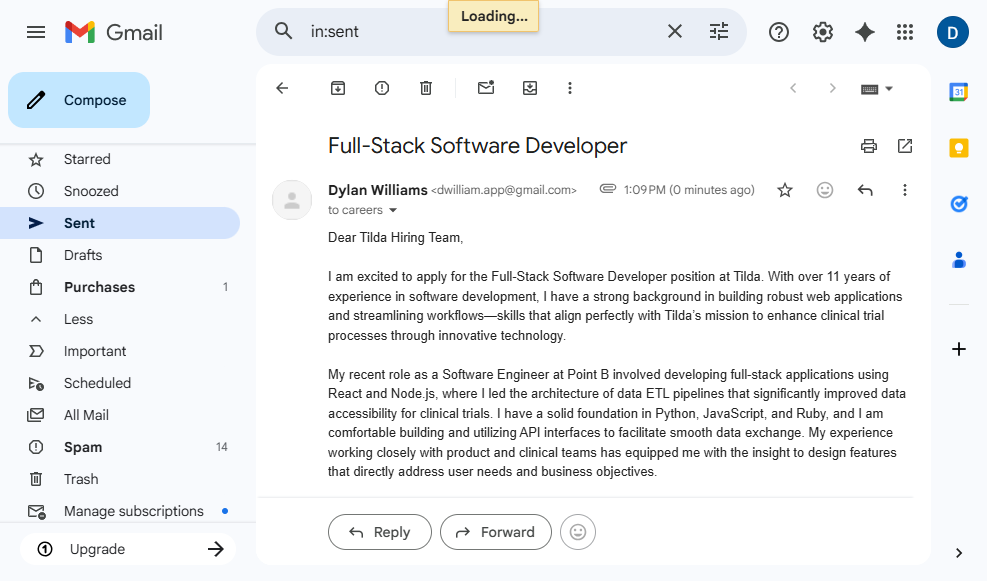The height and width of the screenshot is (581, 987).
Task: Open the email in a new window
Action: tap(905, 146)
